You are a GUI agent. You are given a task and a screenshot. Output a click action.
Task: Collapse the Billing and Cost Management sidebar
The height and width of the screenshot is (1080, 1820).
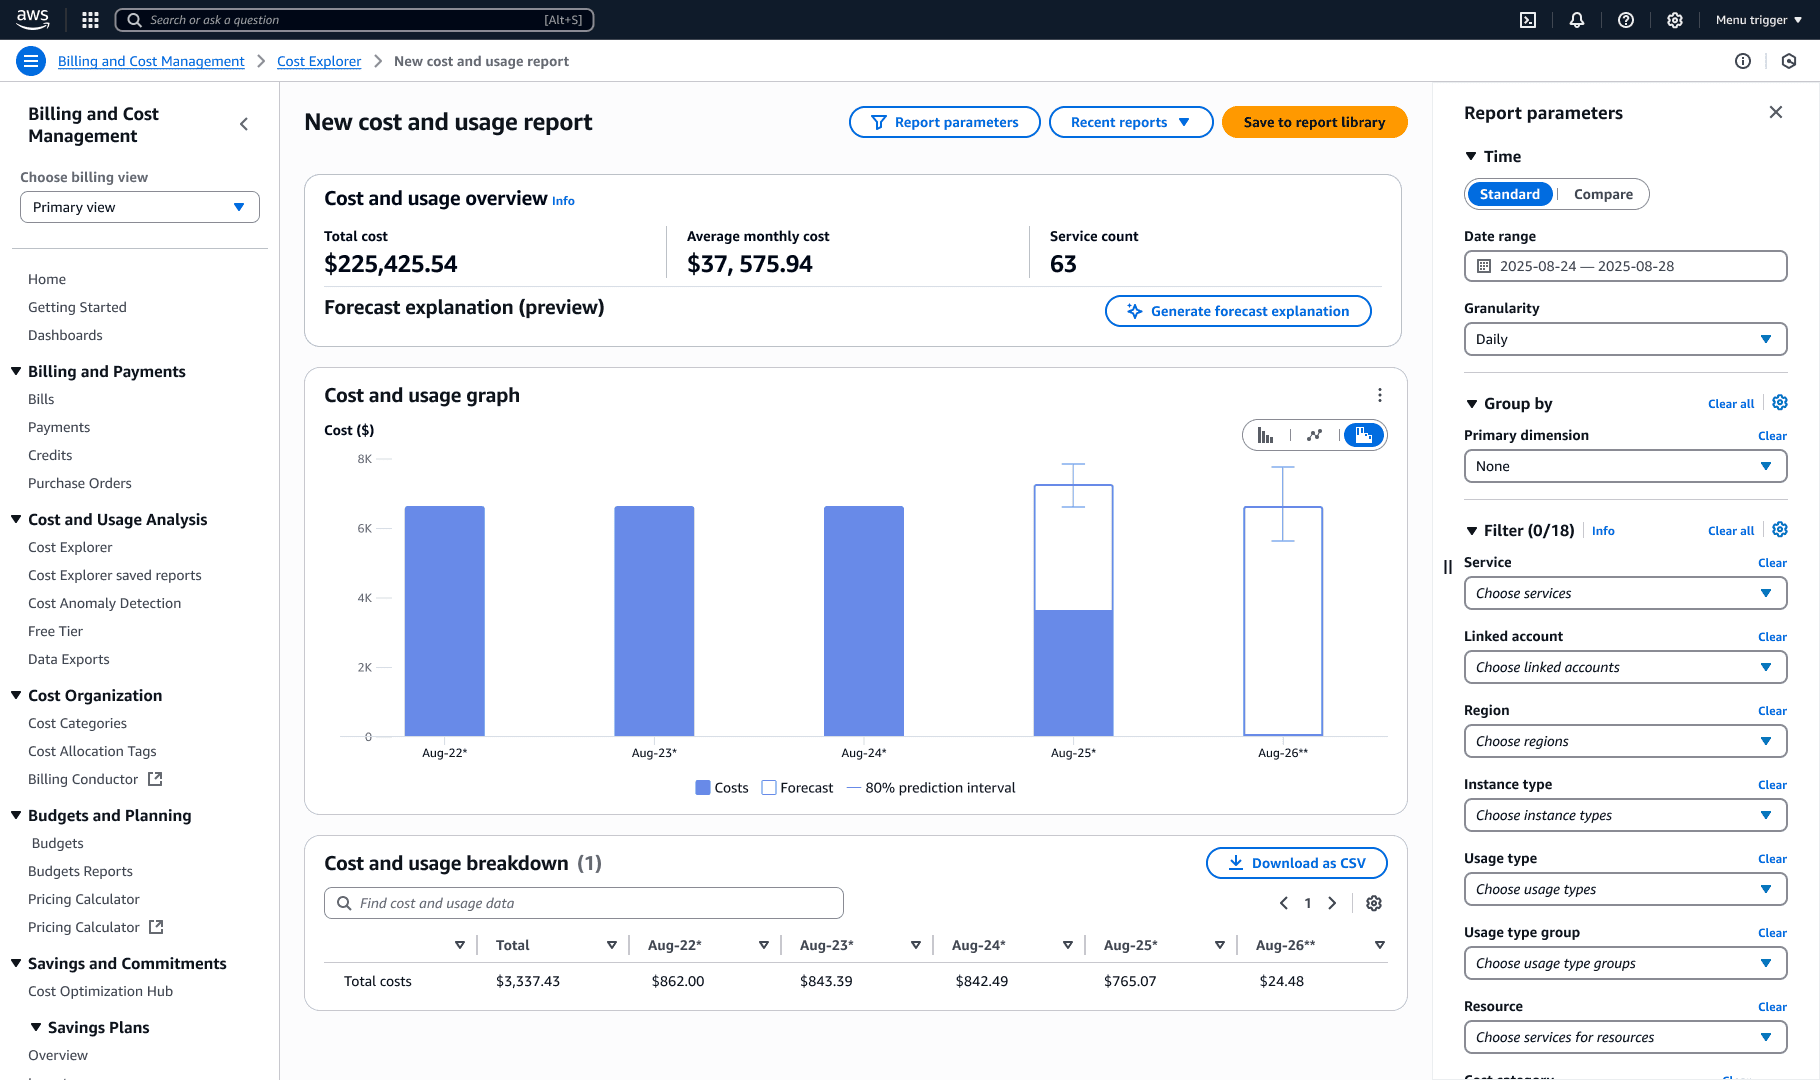point(244,124)
